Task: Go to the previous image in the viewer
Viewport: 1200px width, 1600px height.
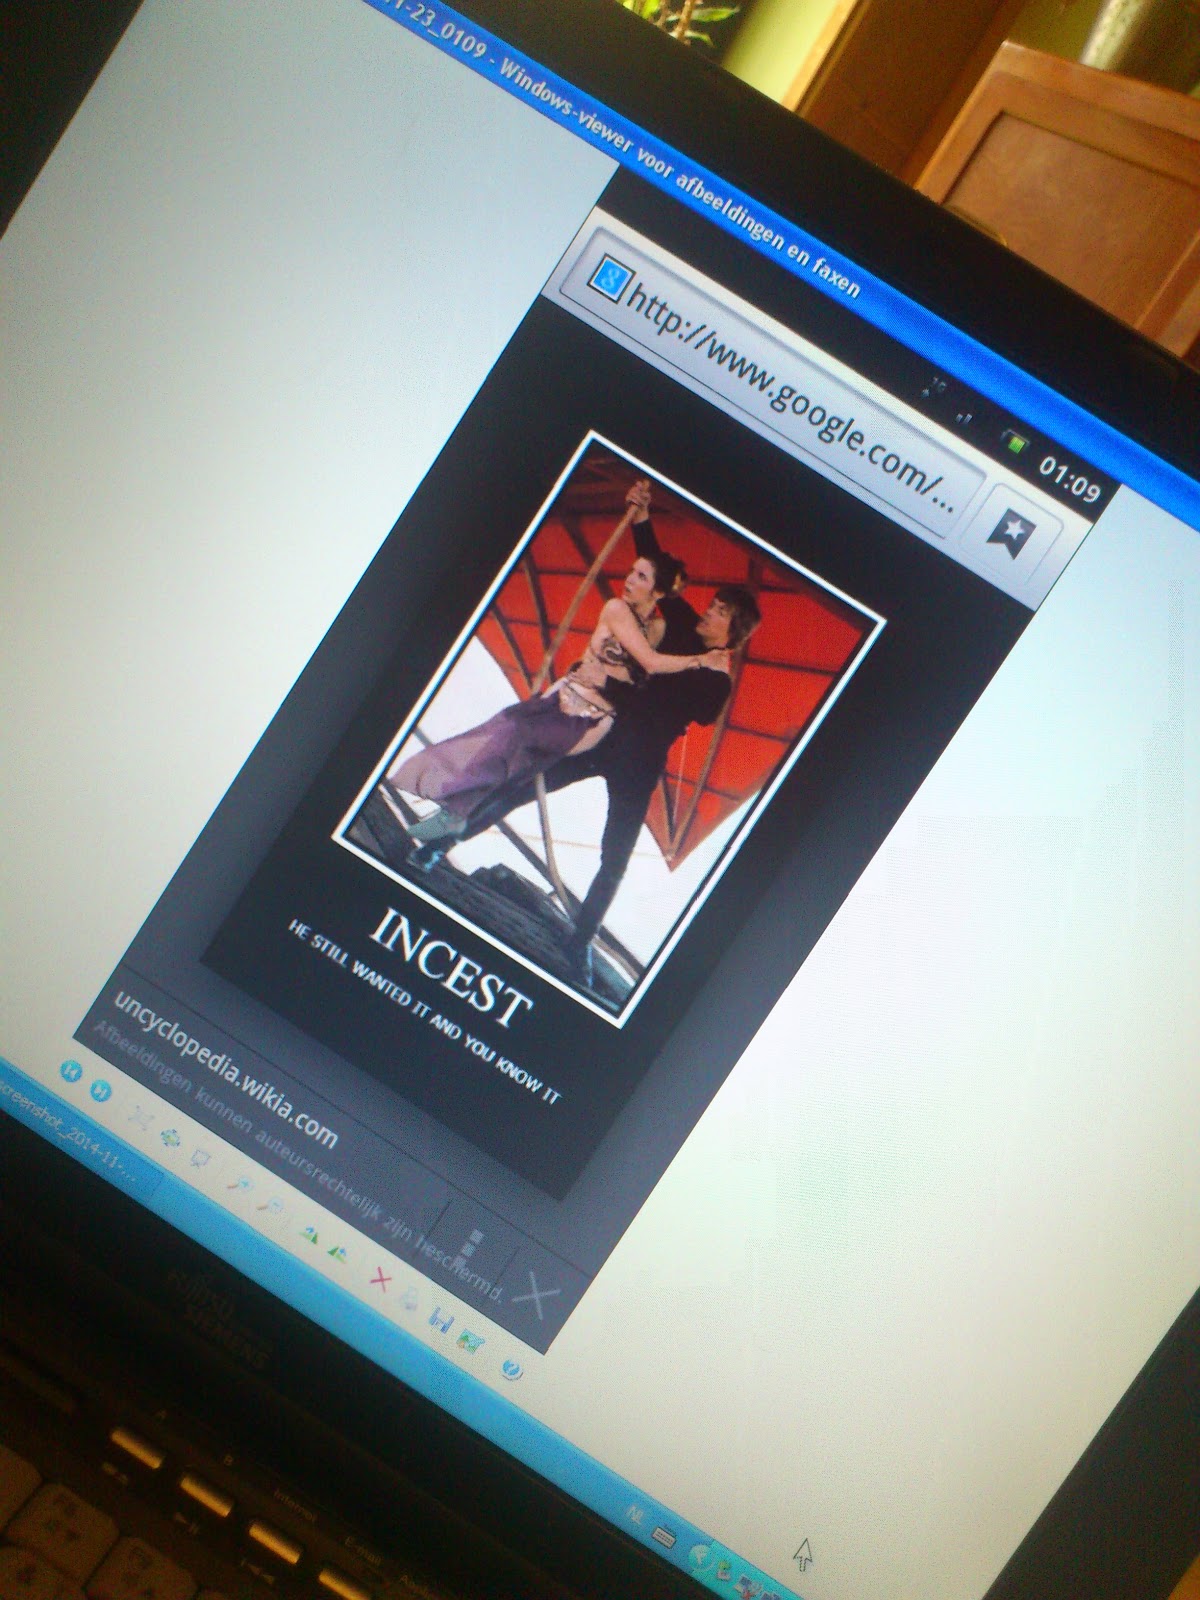Action: click(72, 1069)
